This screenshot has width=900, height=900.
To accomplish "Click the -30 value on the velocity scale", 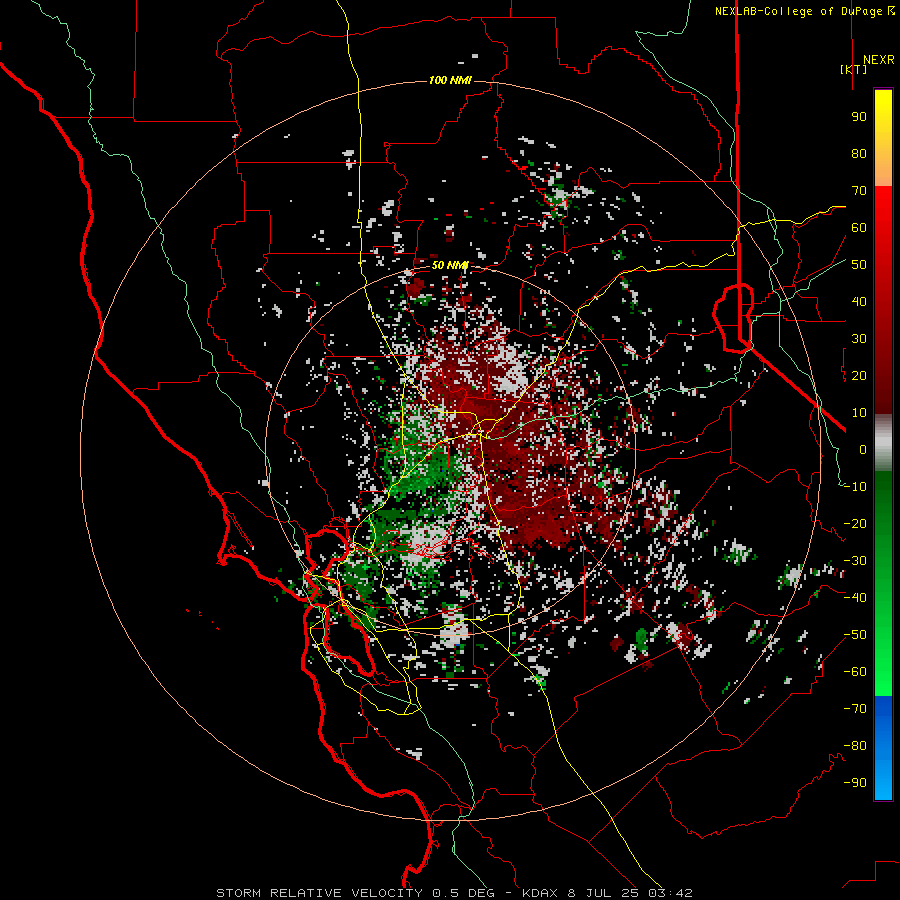I will click(855, 561).
